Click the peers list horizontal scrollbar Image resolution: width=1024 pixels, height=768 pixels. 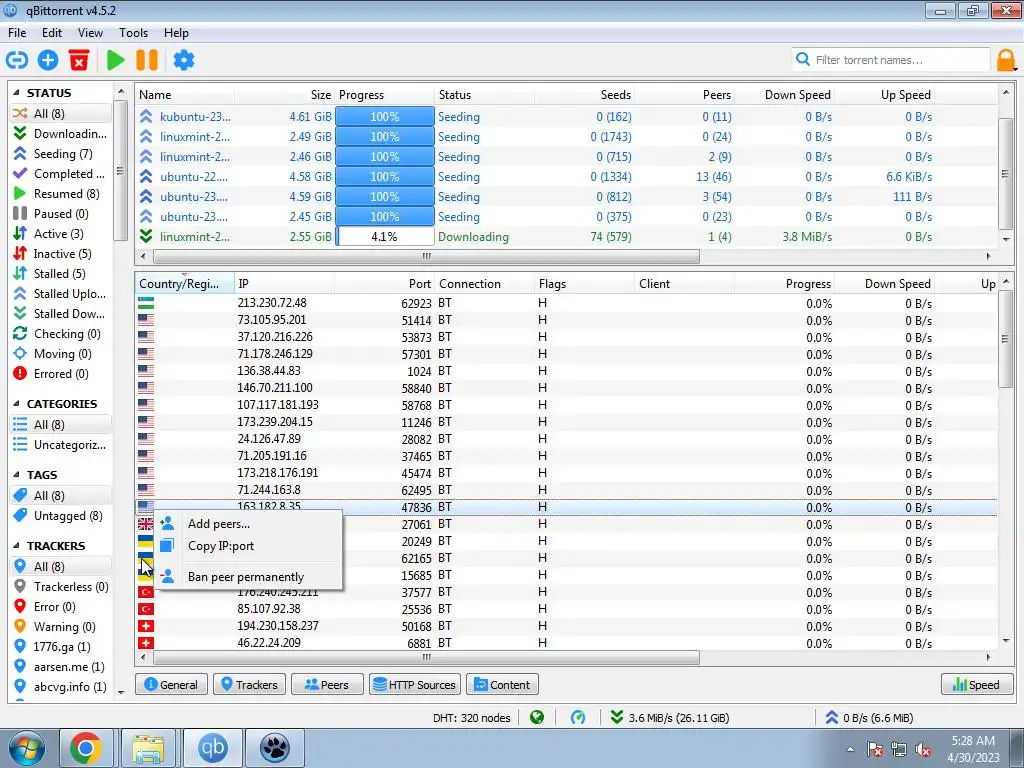[x=426, y=657]
